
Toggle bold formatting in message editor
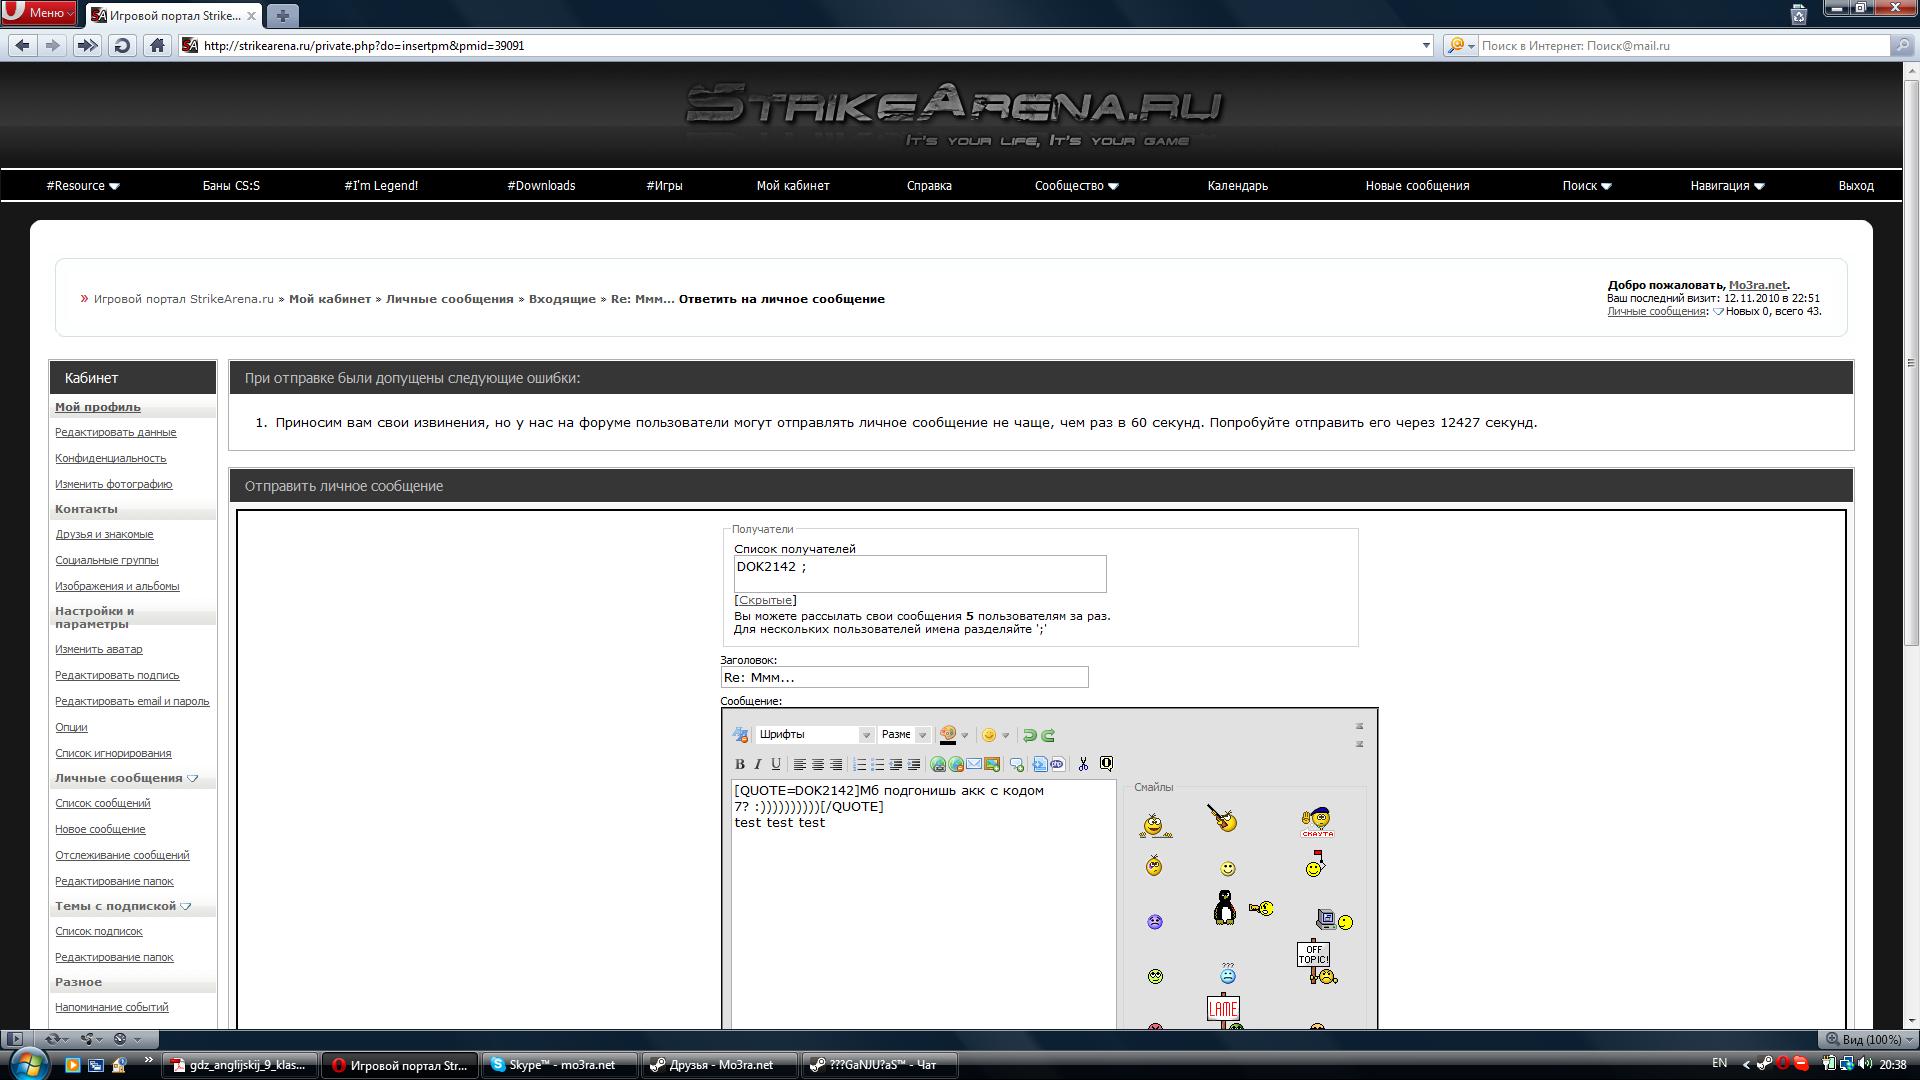740,764
